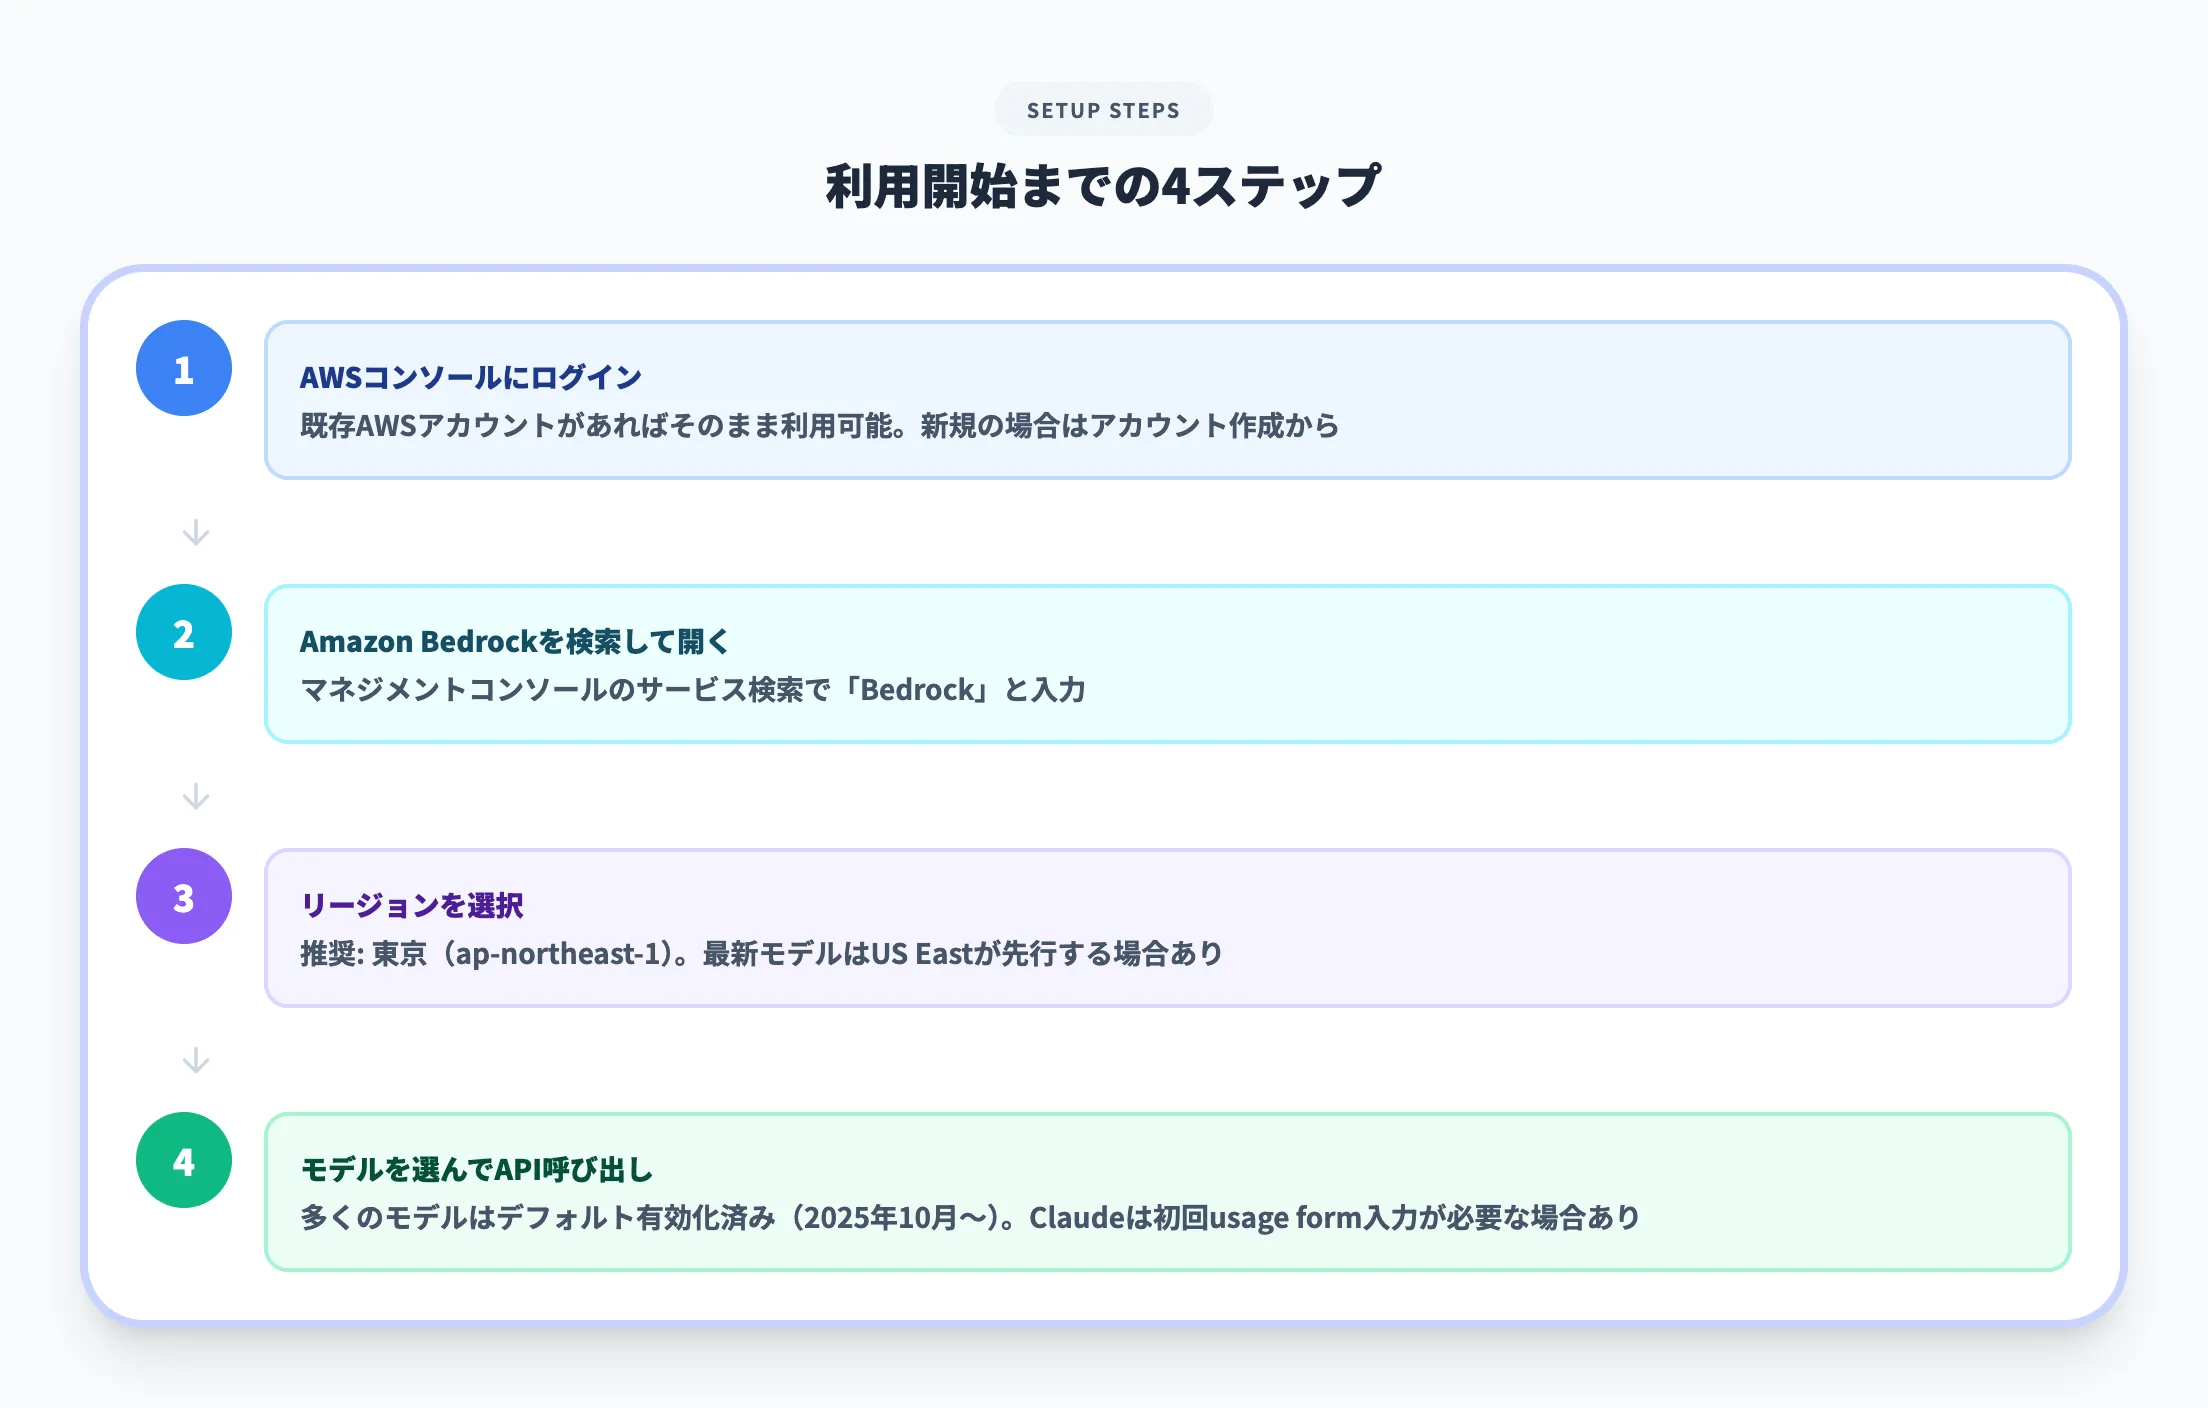2208x1408 pixels.
Task: Mark the リージョンを選択 step complete
Action: pos(1068,928)
